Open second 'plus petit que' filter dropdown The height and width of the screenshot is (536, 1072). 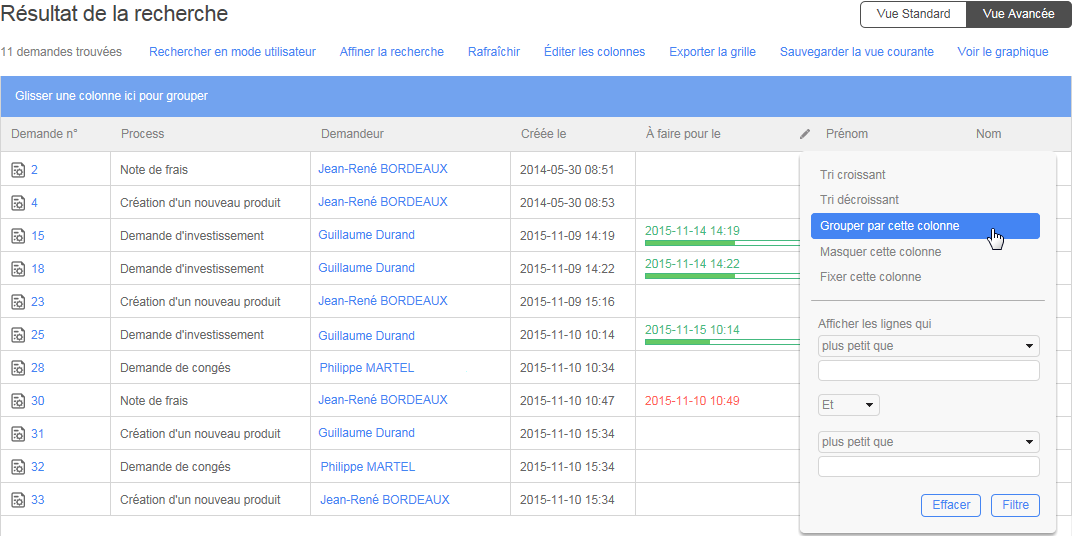pyautogui.click(x=928, y=442)
